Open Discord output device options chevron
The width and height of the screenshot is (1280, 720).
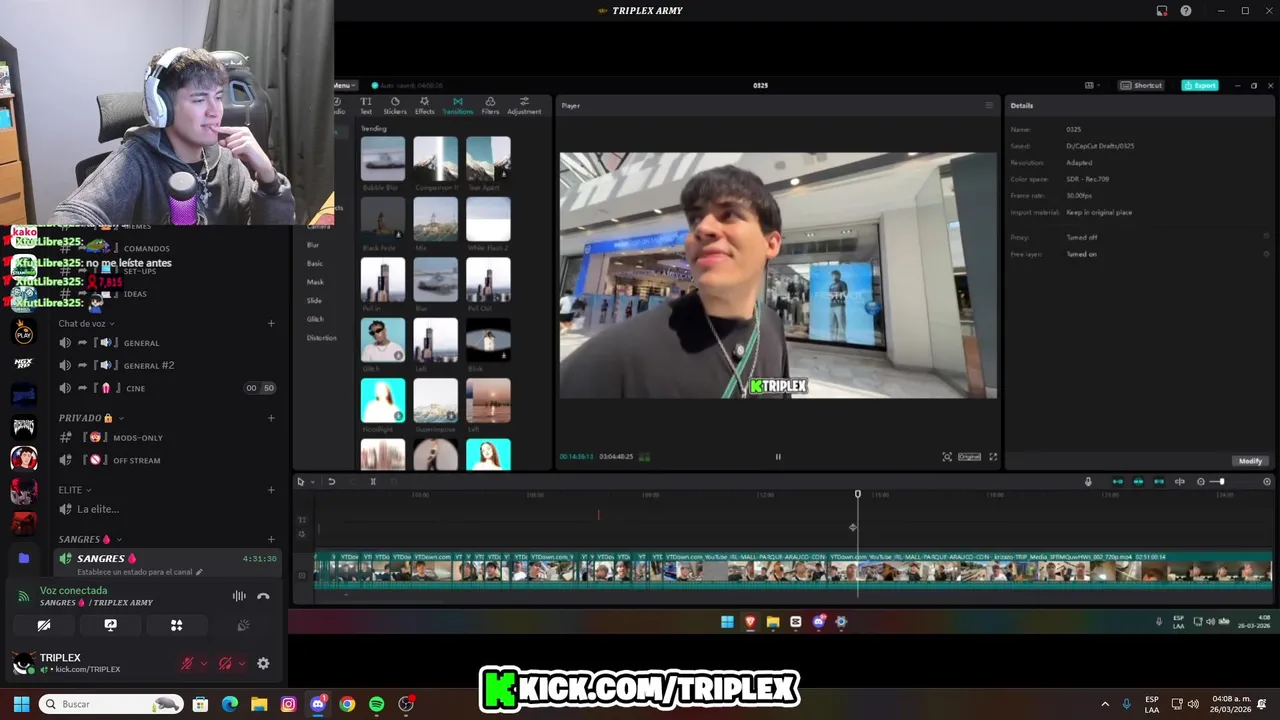coord(242,663)
